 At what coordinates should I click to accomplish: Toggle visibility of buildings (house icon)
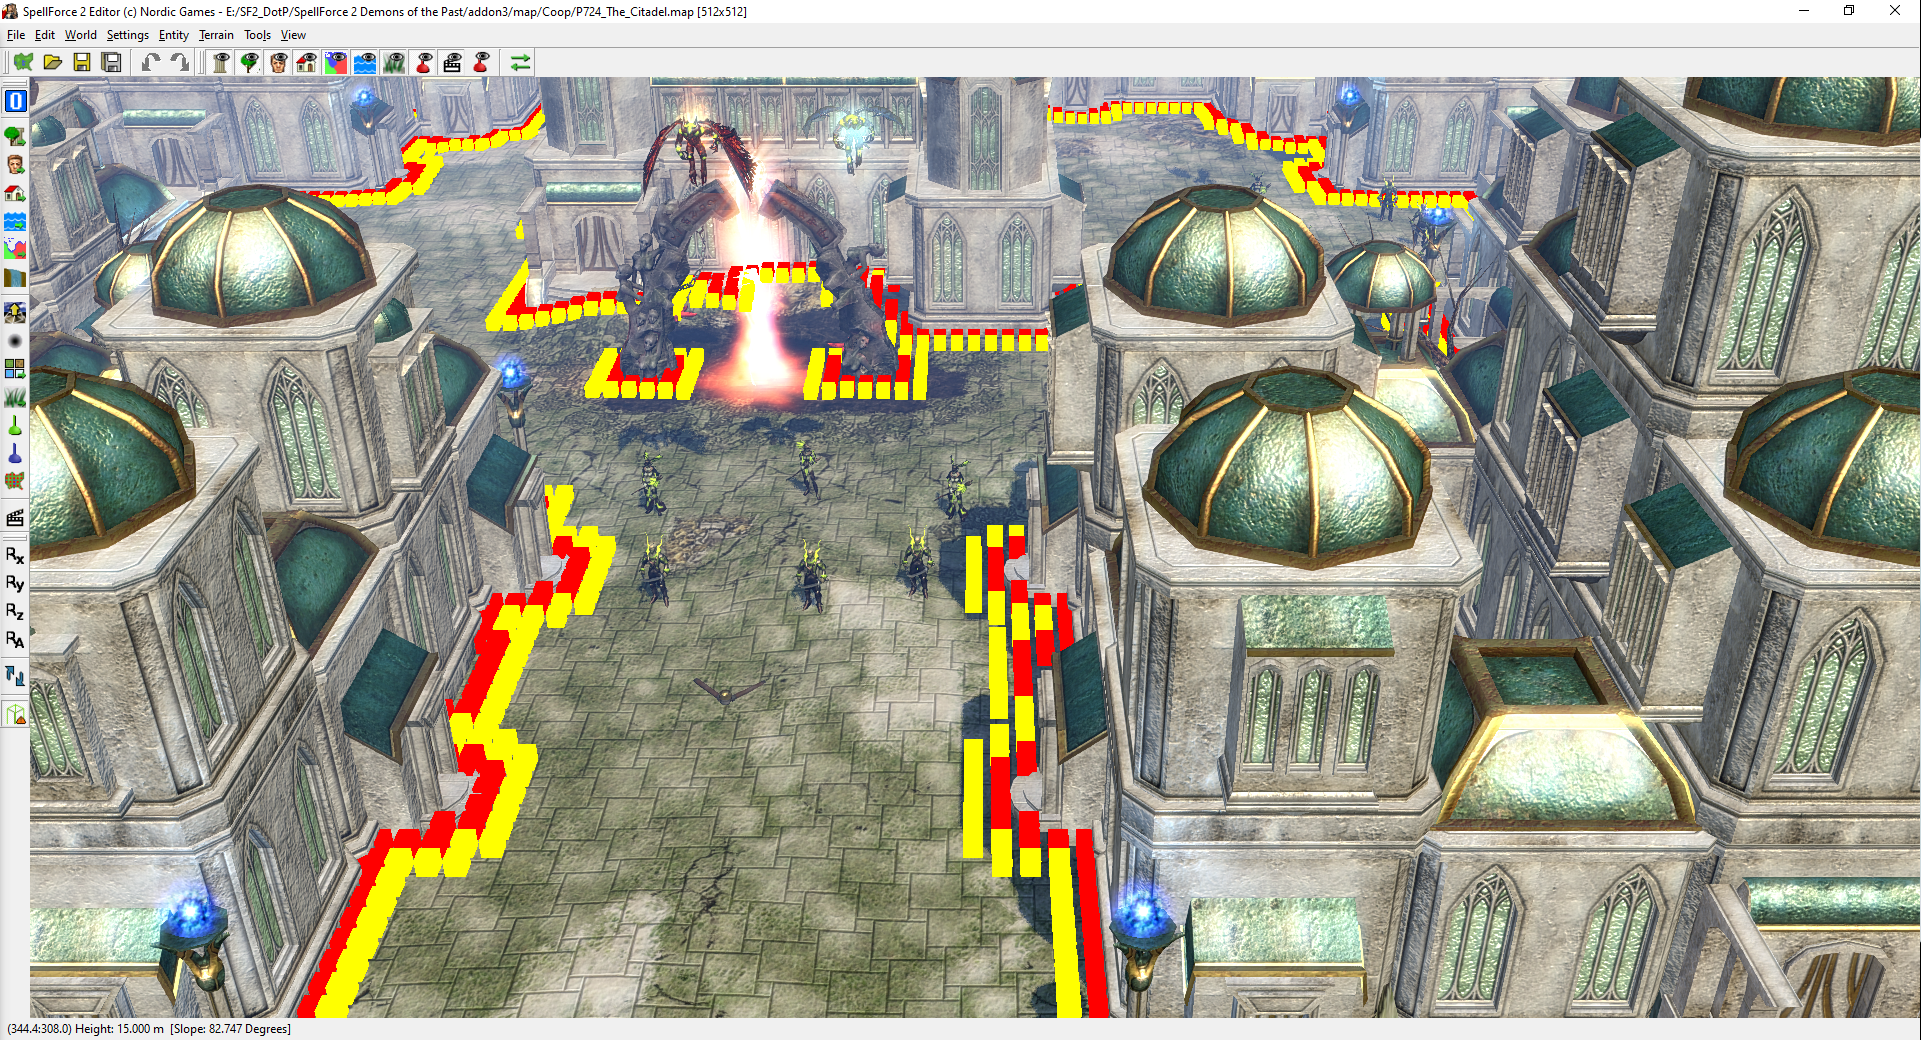click(307, 63)
